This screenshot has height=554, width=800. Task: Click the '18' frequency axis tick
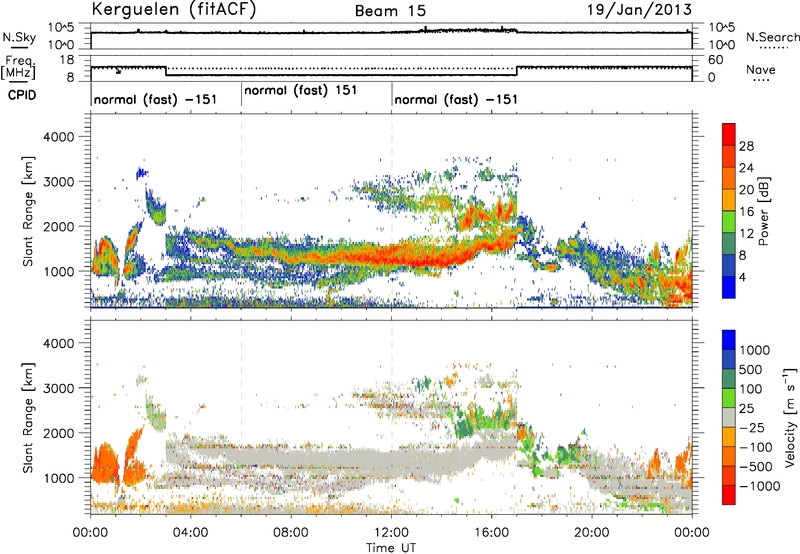pyautogui.click(x=66, y=60)
